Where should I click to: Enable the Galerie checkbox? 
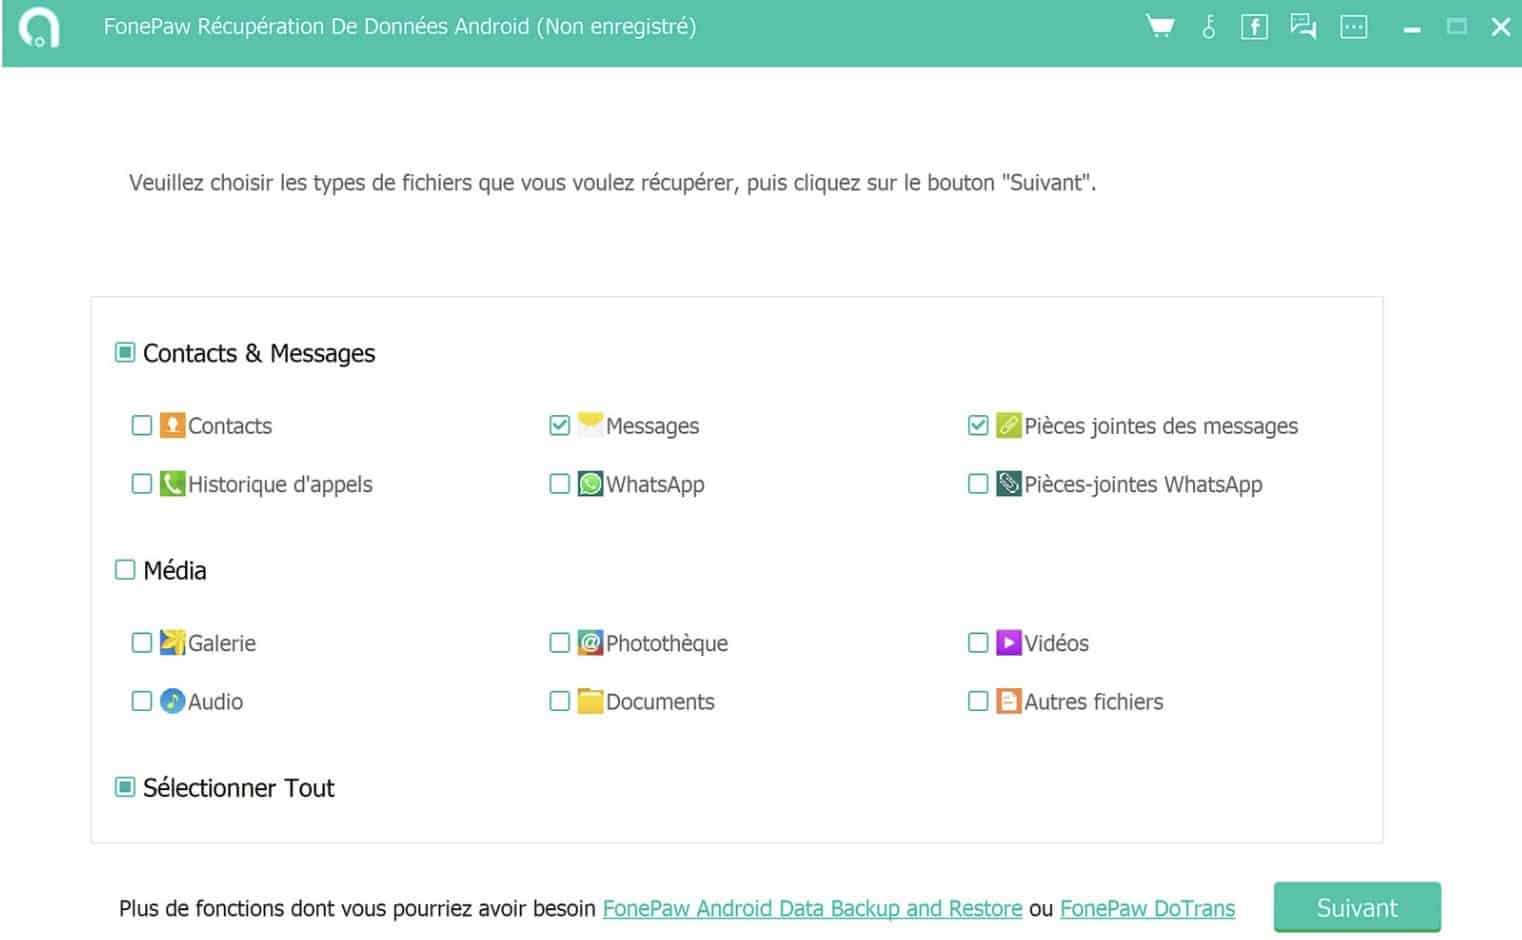[142, 642]
